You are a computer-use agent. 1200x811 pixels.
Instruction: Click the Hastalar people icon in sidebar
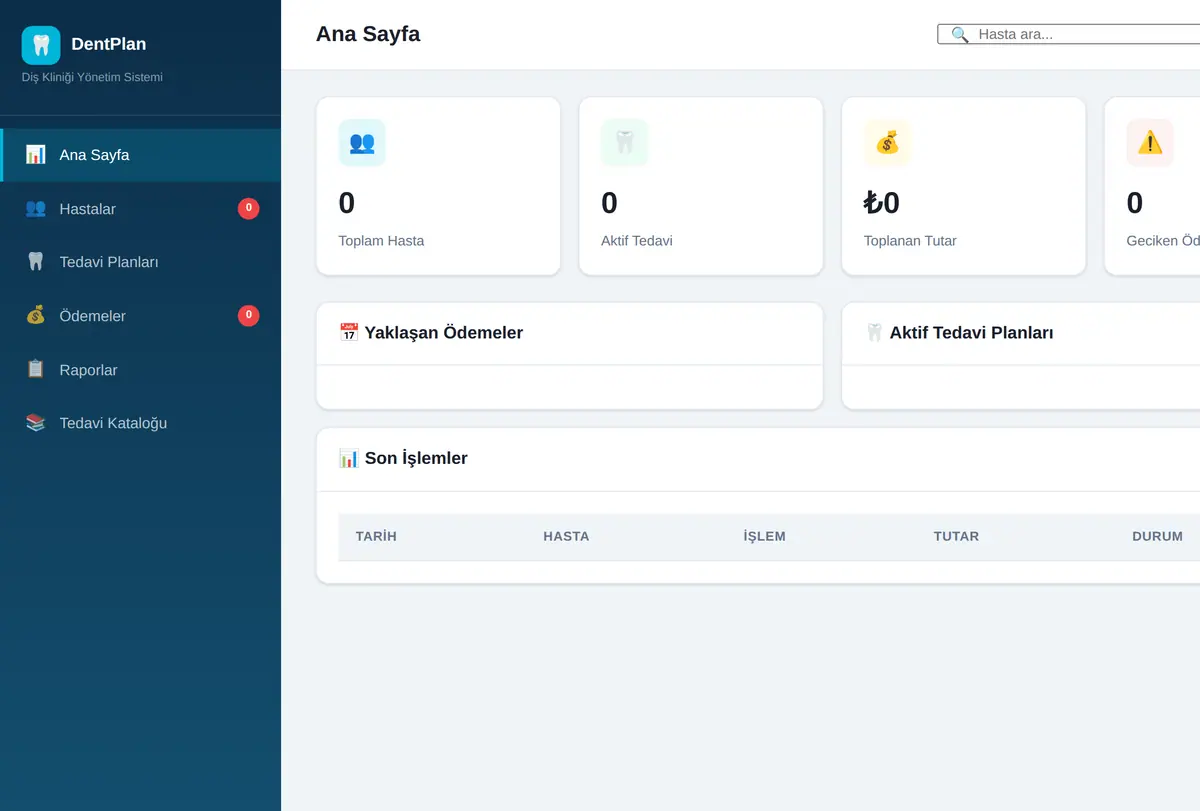point(36,208)
